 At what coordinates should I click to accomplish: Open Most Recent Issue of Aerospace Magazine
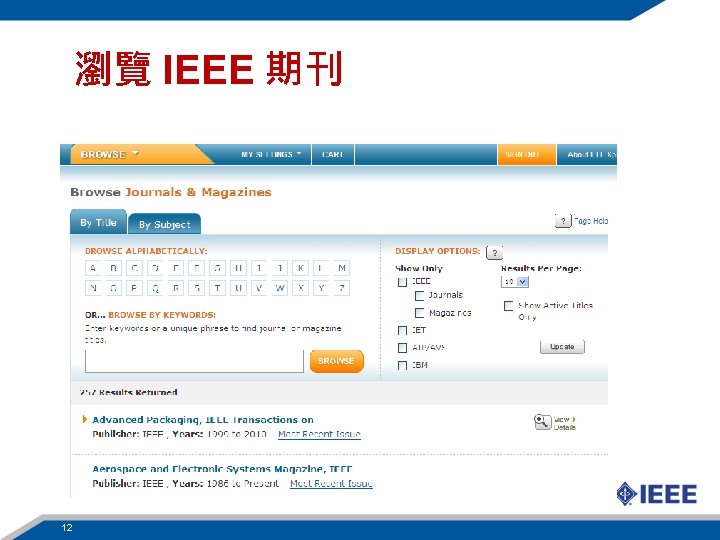331,484
